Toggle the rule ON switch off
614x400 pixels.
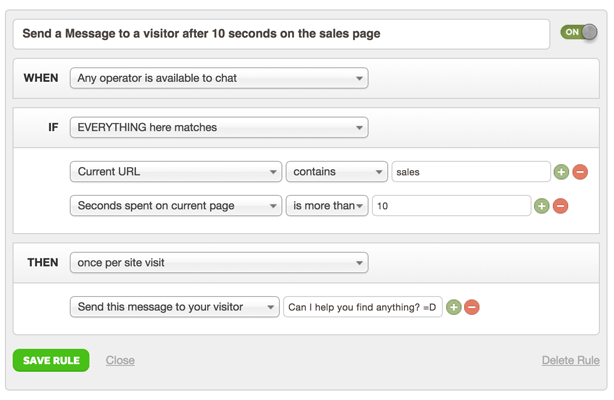(x=580, y=32)
